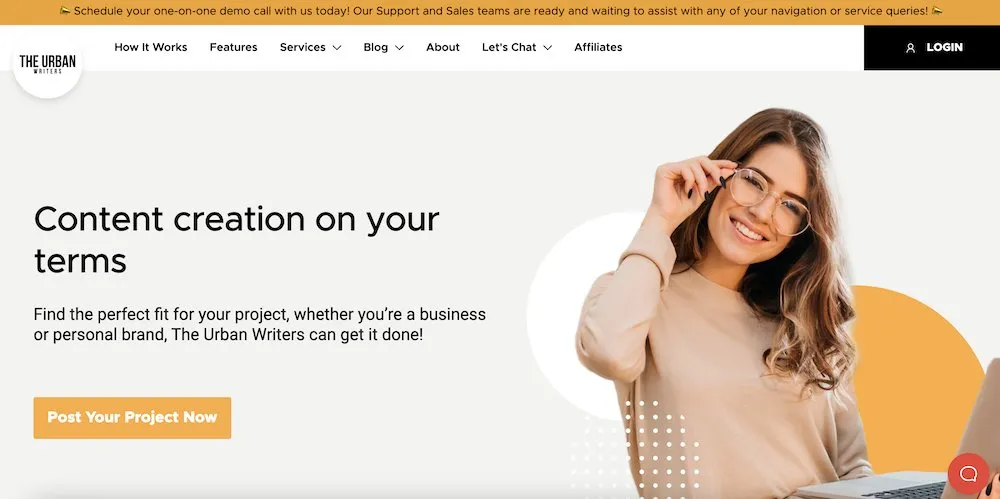Click the emoji icon ending the banner
Viewport: 1000px width, 499px height.
coord(937,11)
